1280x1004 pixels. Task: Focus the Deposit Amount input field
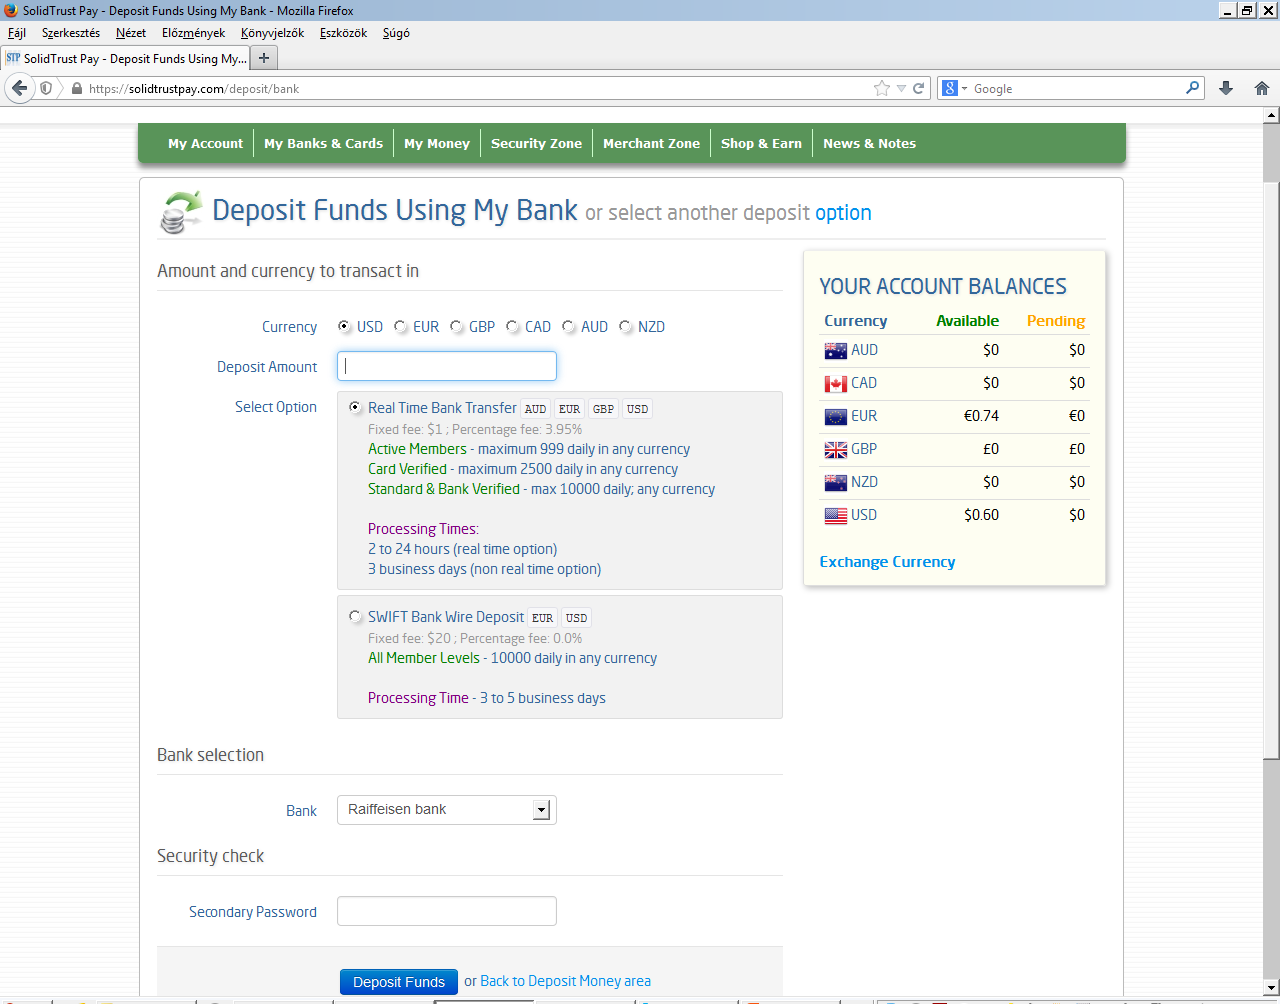[447, 366]
